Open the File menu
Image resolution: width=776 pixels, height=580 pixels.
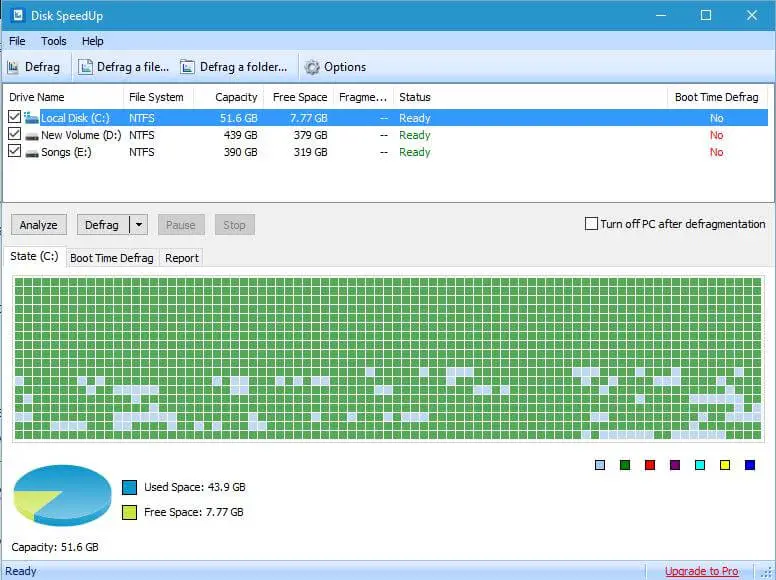(17, 41)
